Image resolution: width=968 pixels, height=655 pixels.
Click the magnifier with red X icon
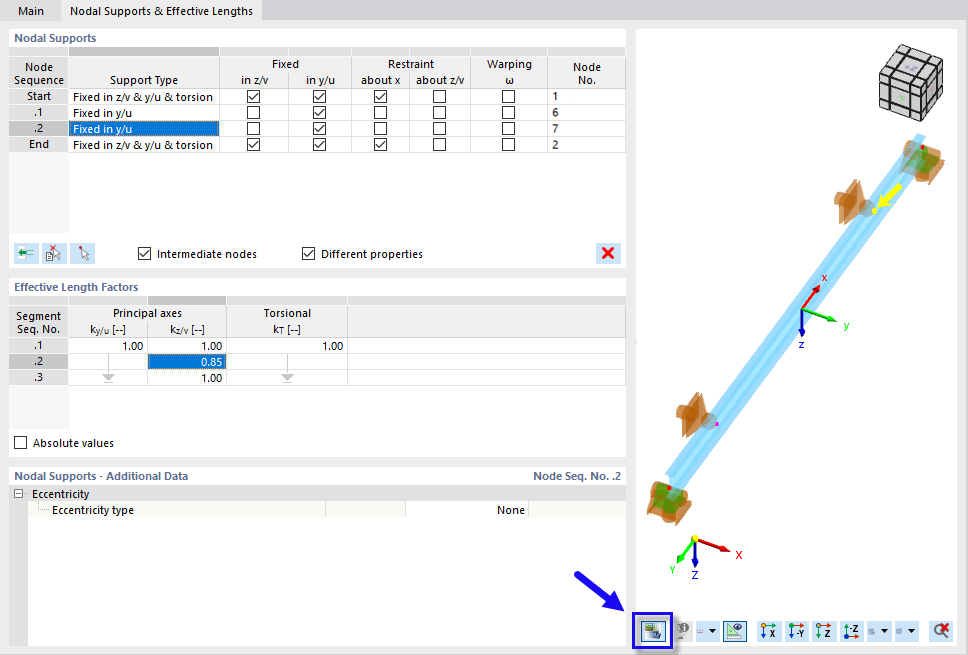pos(941,630)
